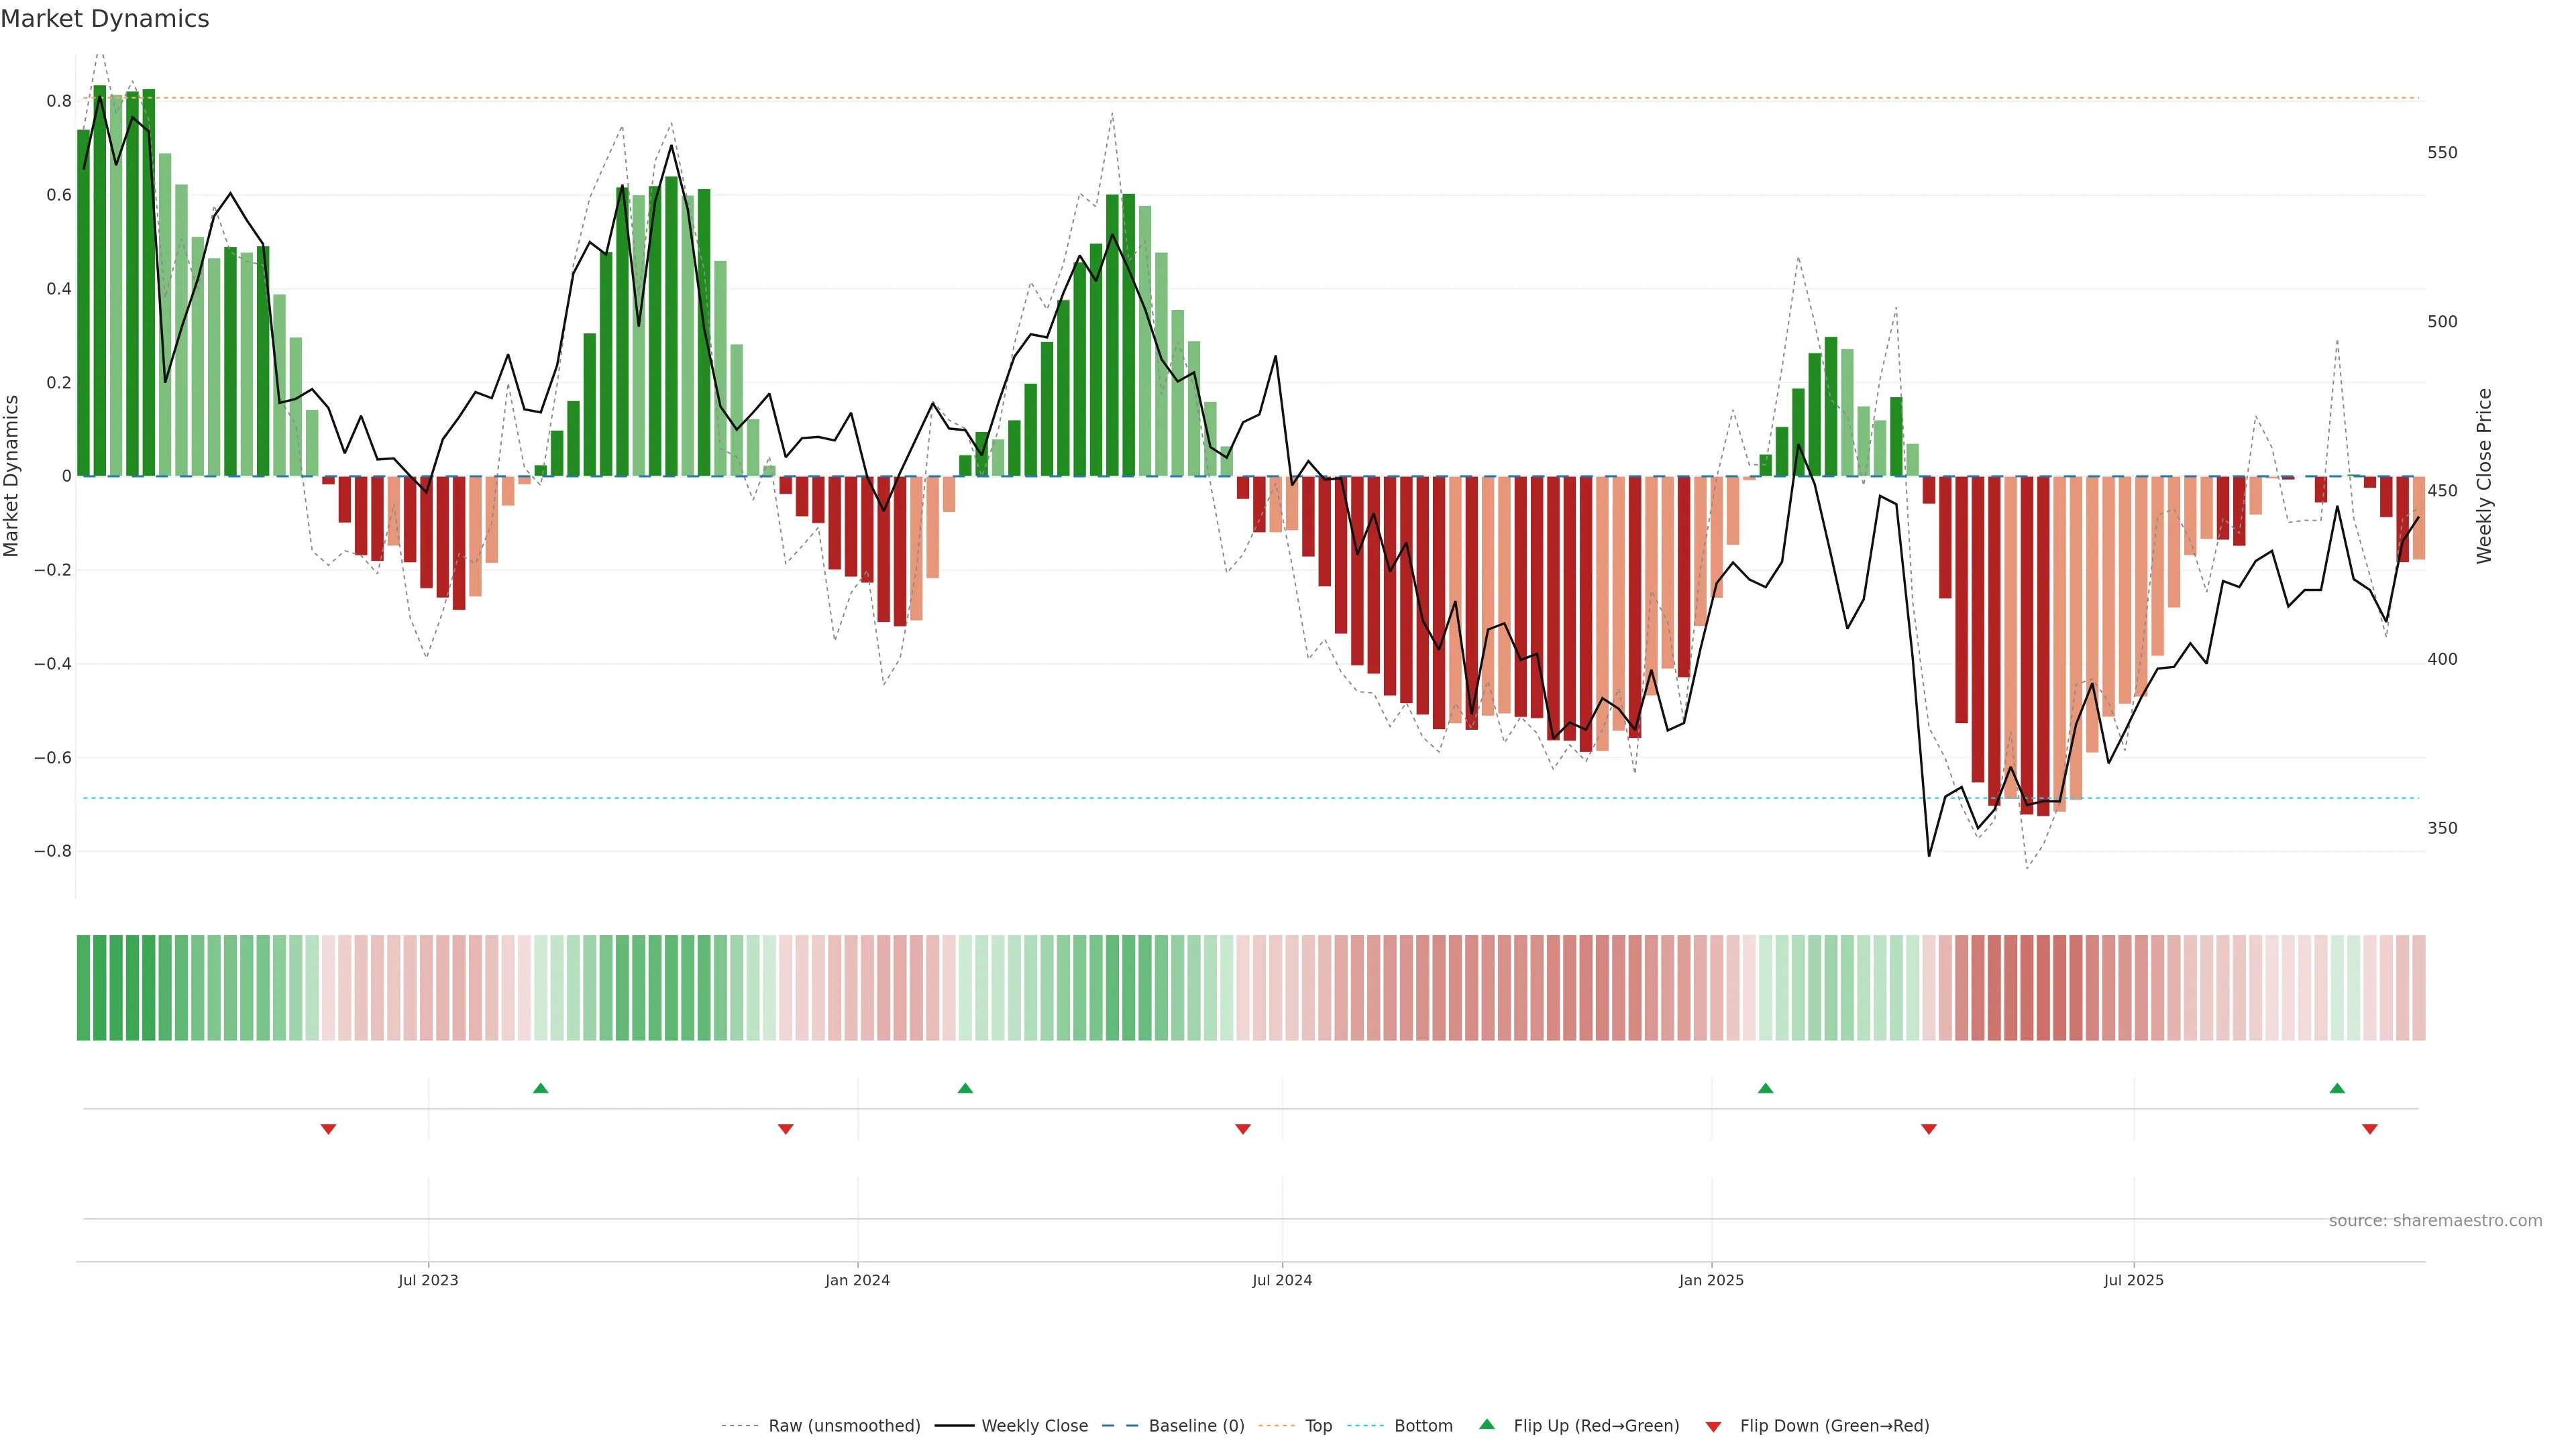Click the Weekly Close Price axis title
Screen dimensions: 2576x1449
tap(2485, 476)
